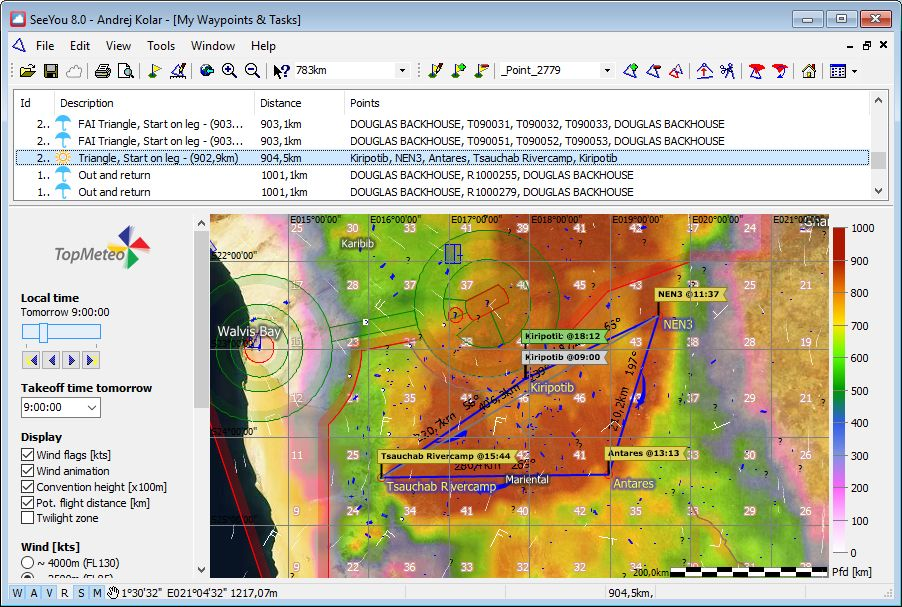Viewport: 902px width, 607px height.
Task: Jump to first time step button
Action: pyautogui.click(x=31, y=360)
